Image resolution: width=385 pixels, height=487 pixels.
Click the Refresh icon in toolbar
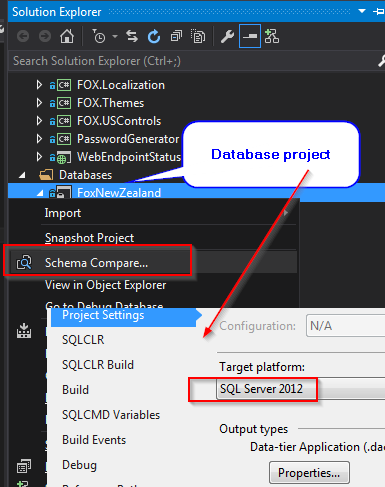click(x=154, y=36)
